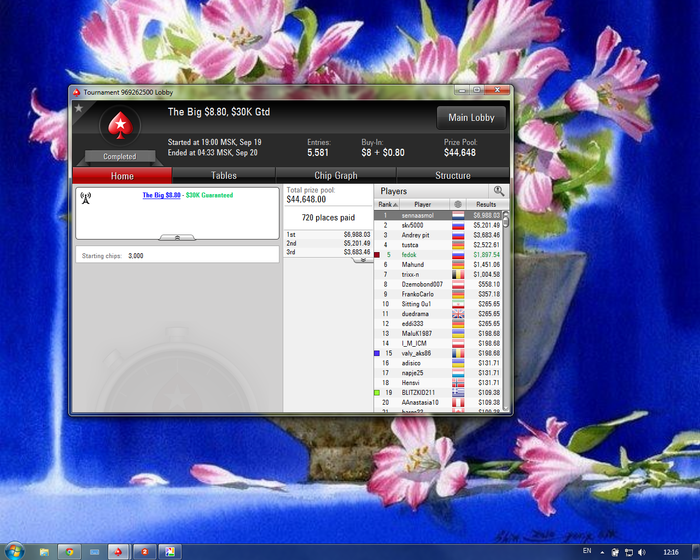Click the red number 2 taskbar app

(145, 552)
